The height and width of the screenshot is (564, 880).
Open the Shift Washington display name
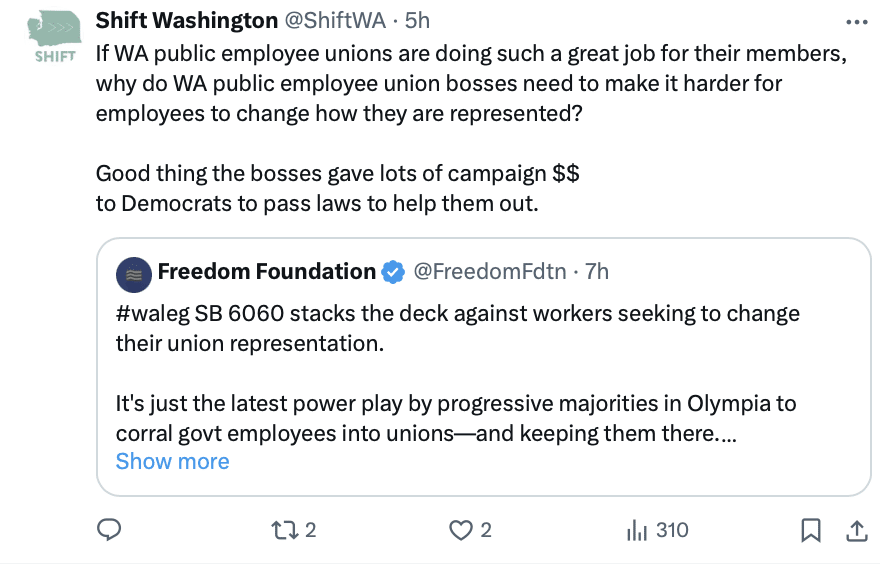tap(187, 20)
